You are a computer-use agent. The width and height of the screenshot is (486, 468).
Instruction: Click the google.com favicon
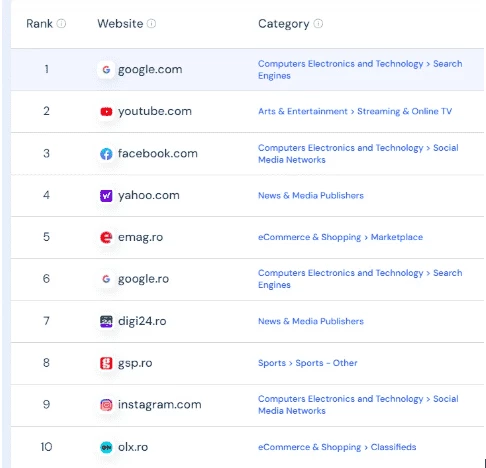click(106, 69)
